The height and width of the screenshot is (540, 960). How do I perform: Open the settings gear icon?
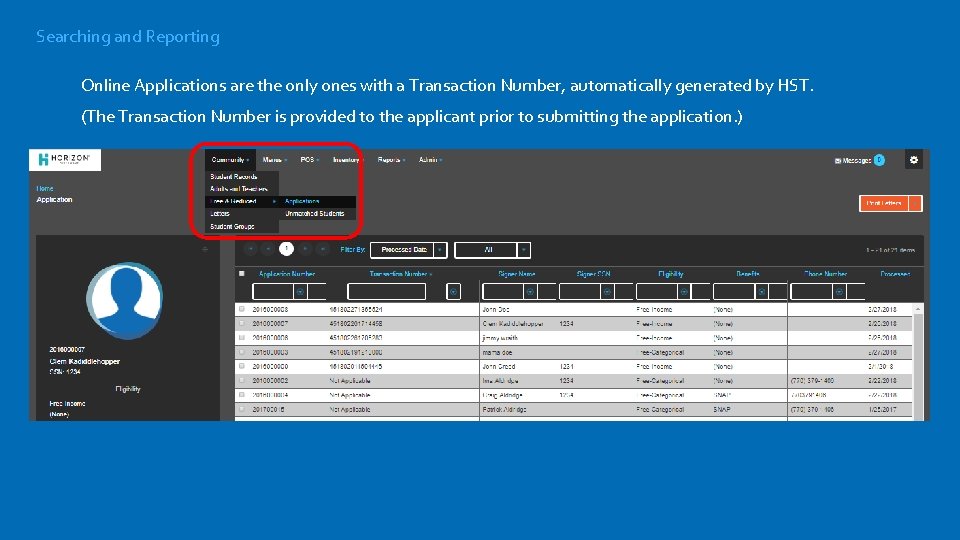tap(913, 160)
